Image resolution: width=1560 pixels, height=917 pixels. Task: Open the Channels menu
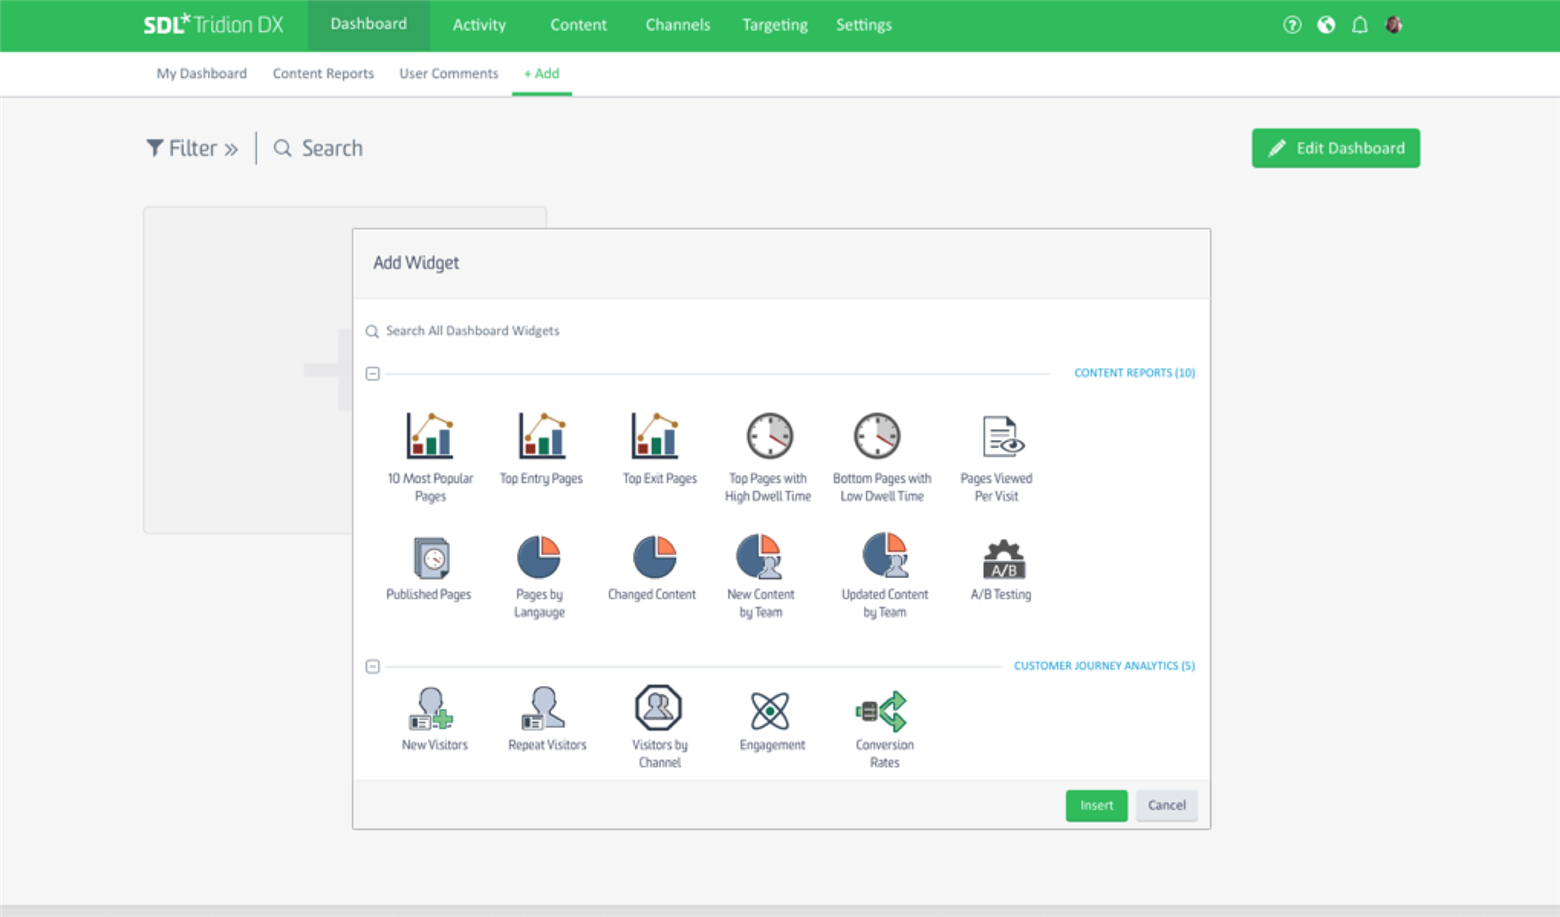point(677,25)
